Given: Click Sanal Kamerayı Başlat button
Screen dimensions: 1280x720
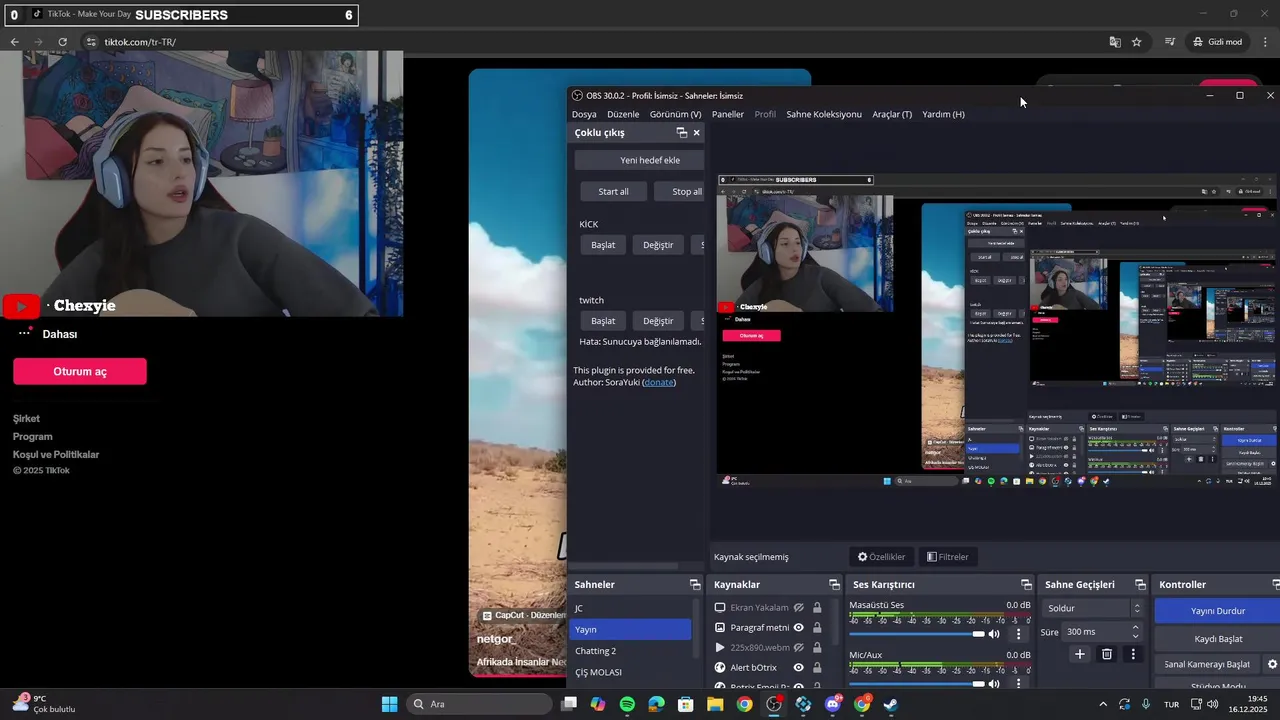Looking at the screenshot, I should point(1207,664).
